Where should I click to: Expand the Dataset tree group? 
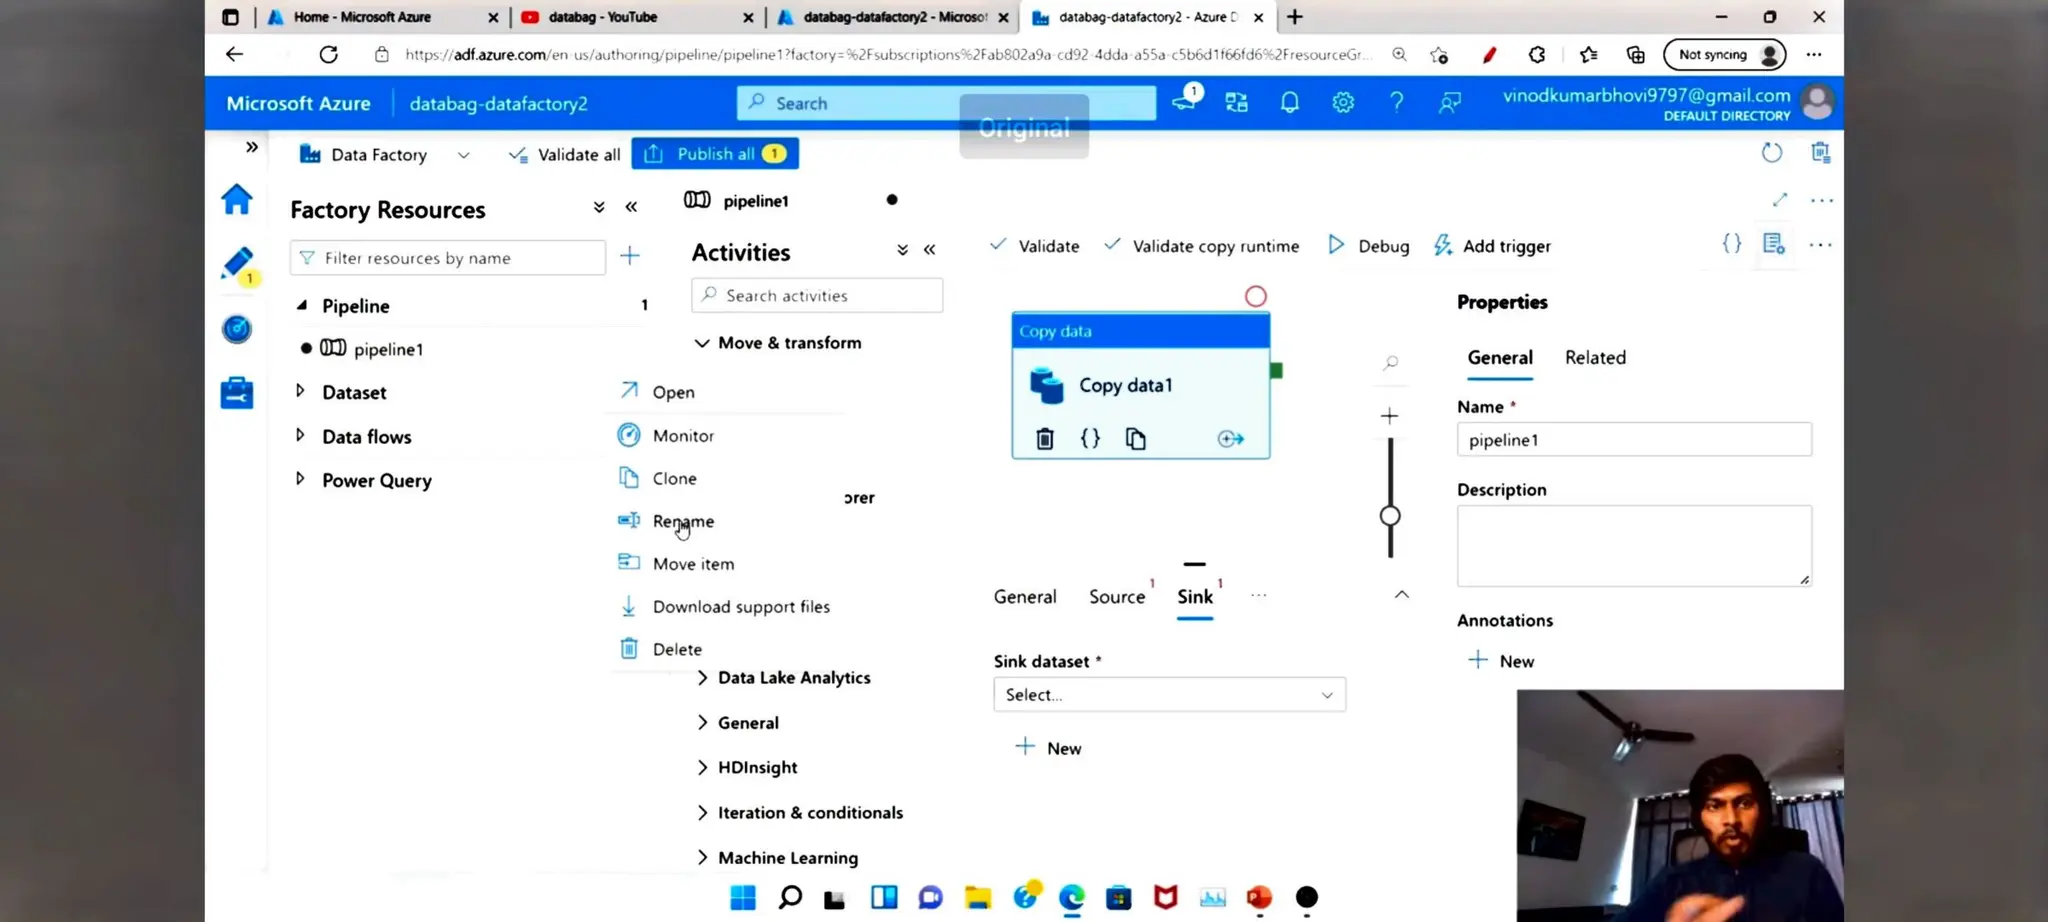(300, 392)
